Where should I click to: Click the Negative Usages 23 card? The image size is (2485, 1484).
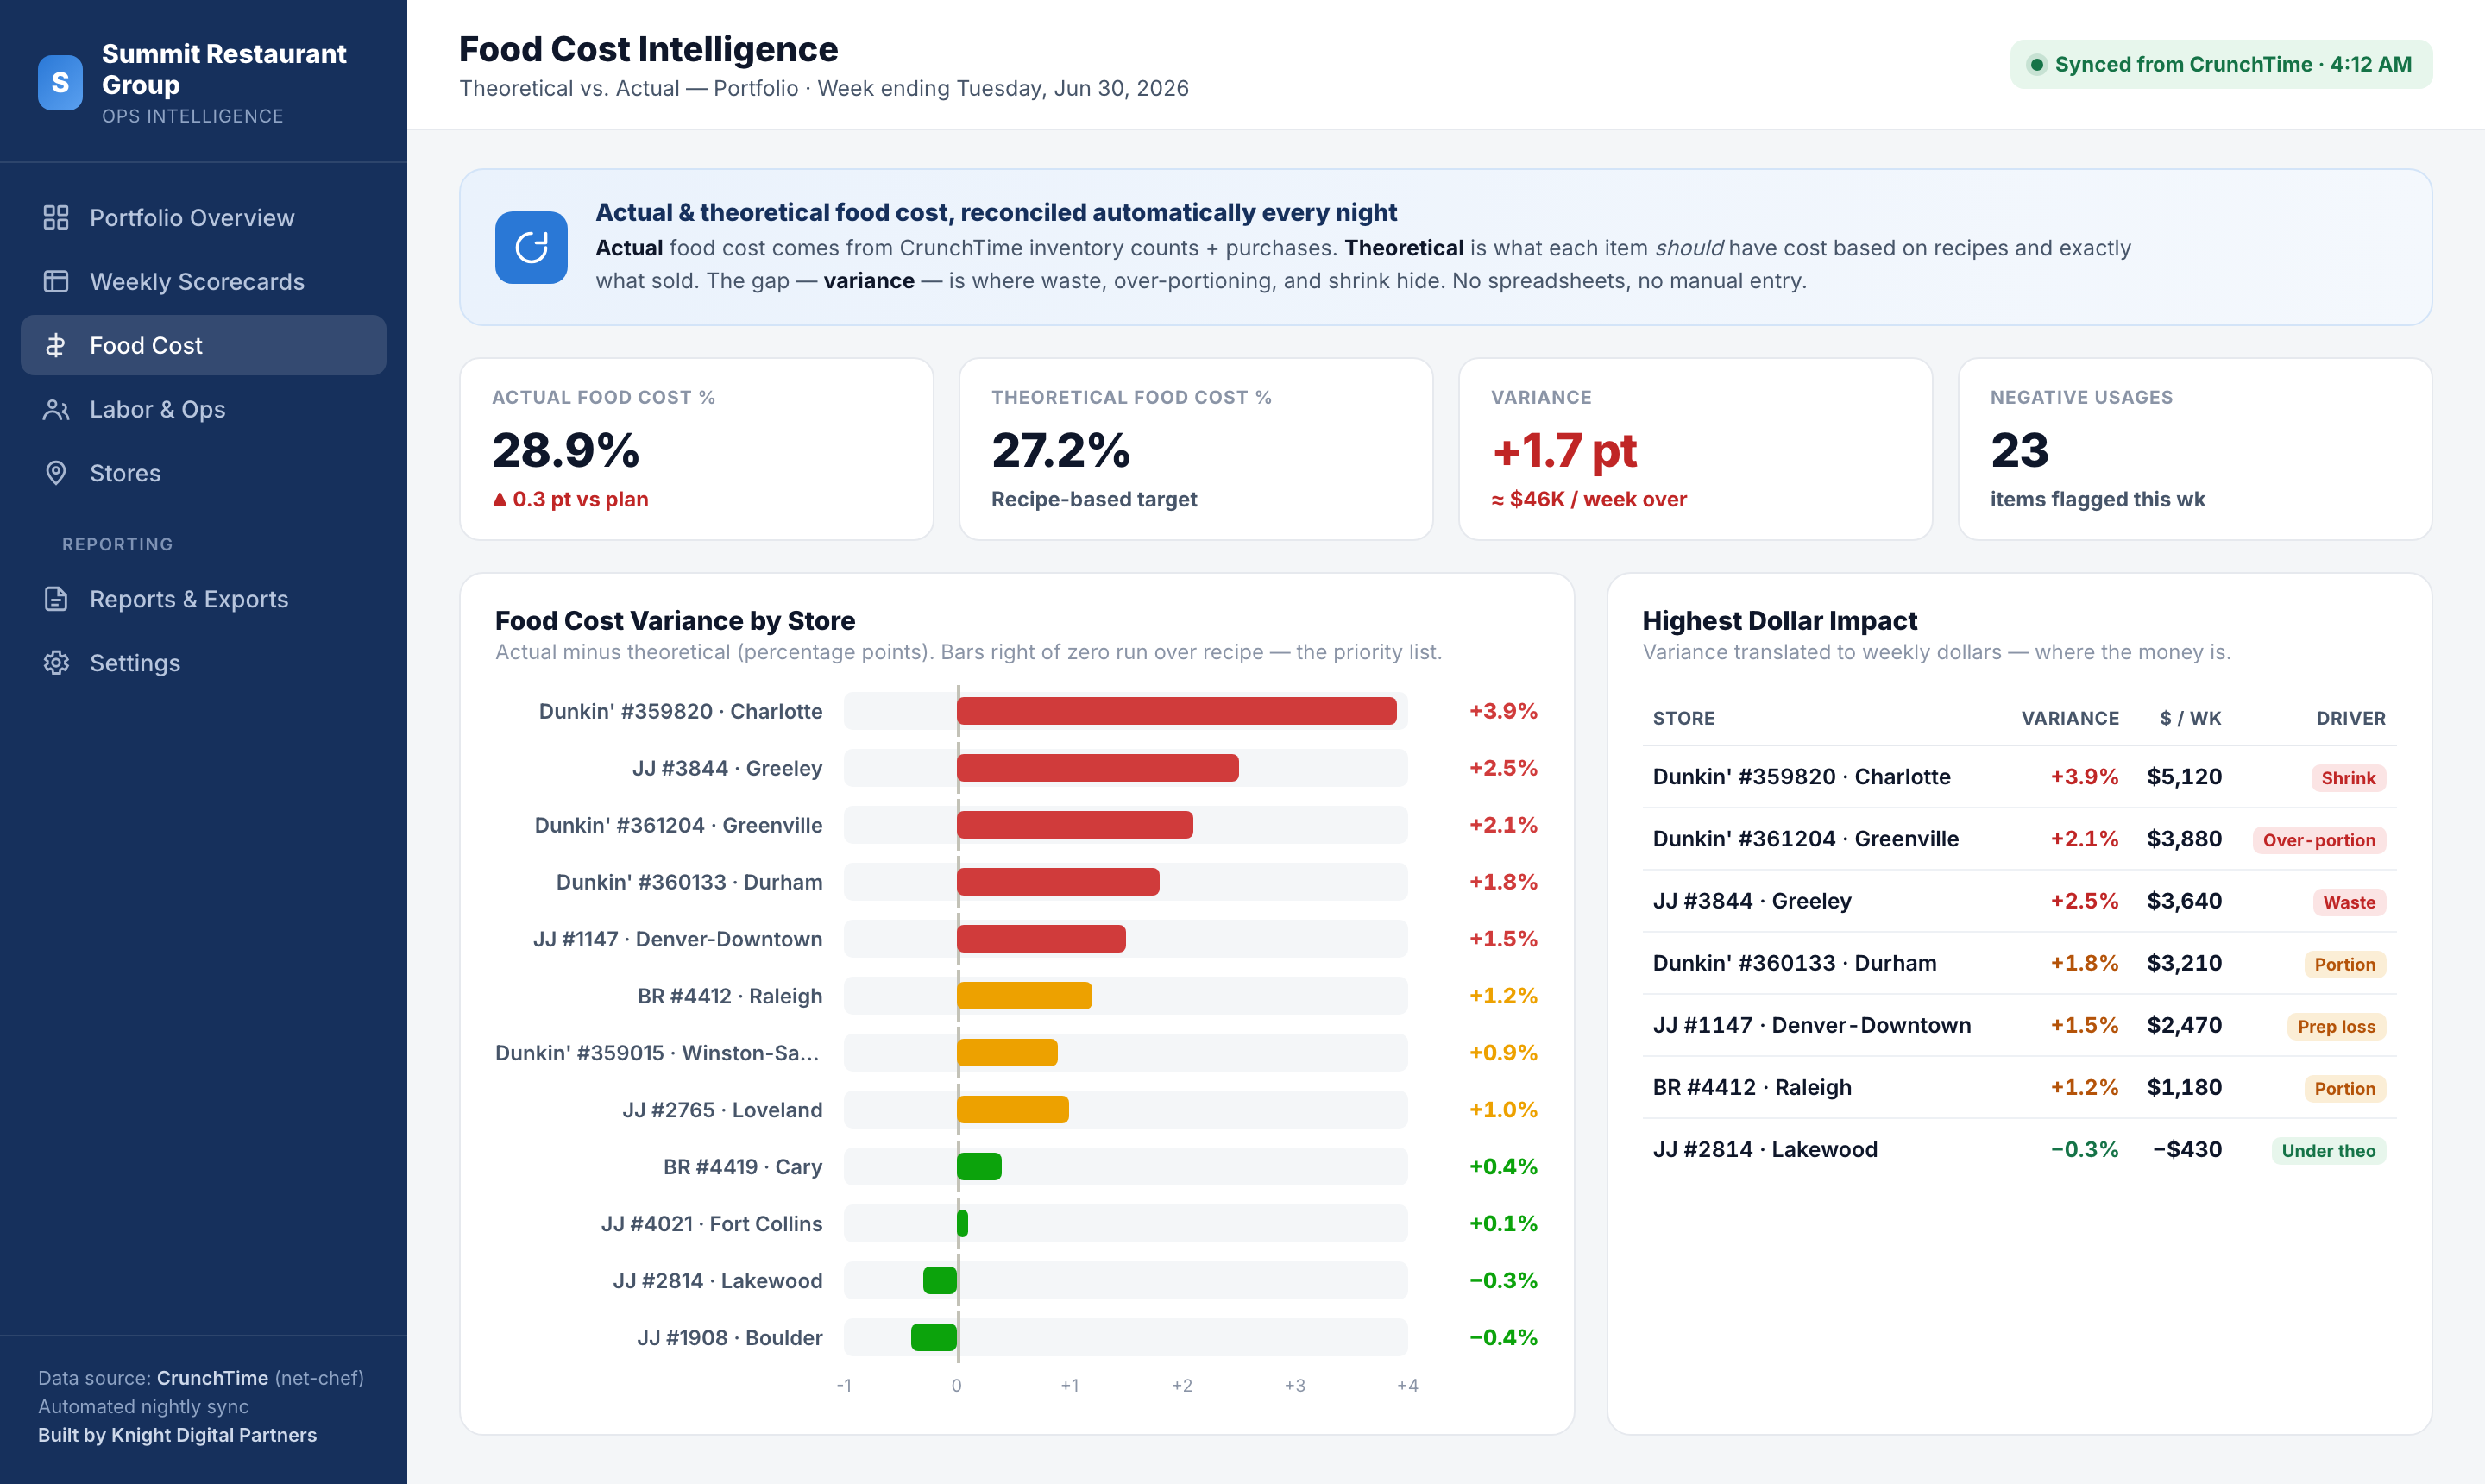coord(2195,449)
